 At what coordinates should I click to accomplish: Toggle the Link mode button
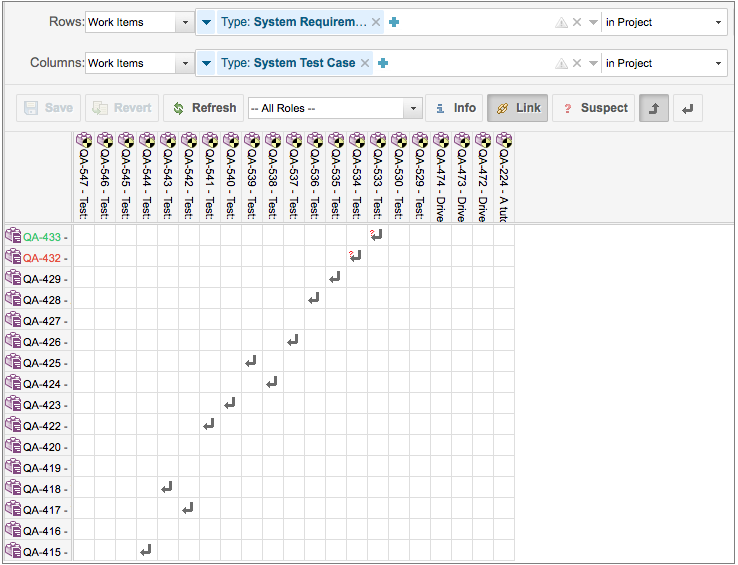pos(517,108)
